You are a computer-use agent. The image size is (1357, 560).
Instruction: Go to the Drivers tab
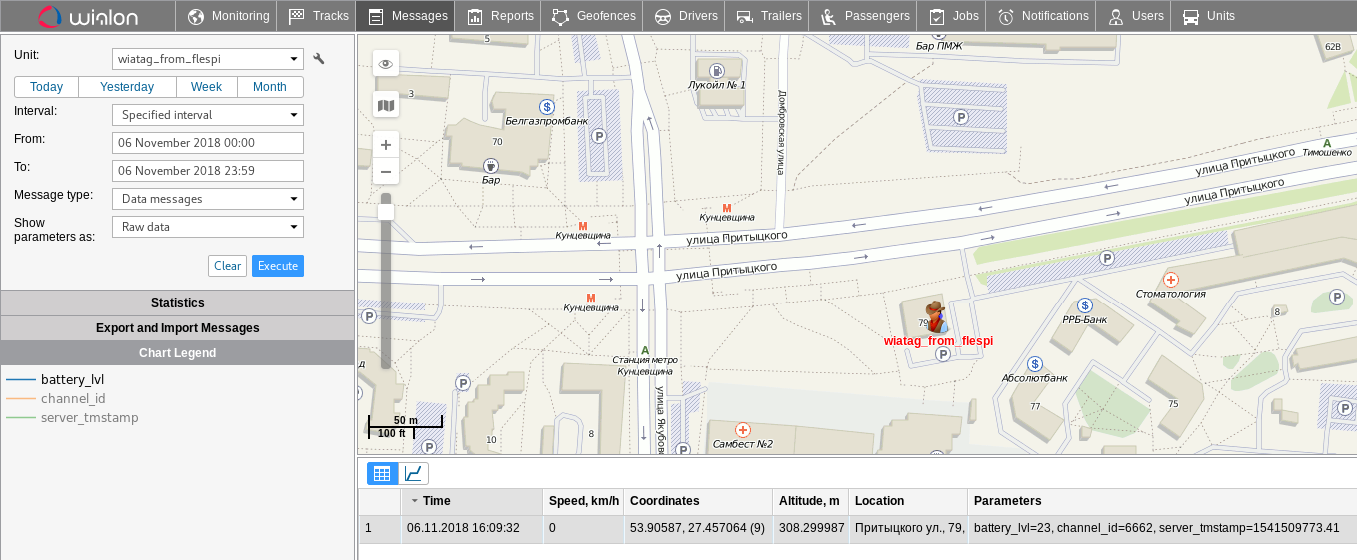[685, 16]
